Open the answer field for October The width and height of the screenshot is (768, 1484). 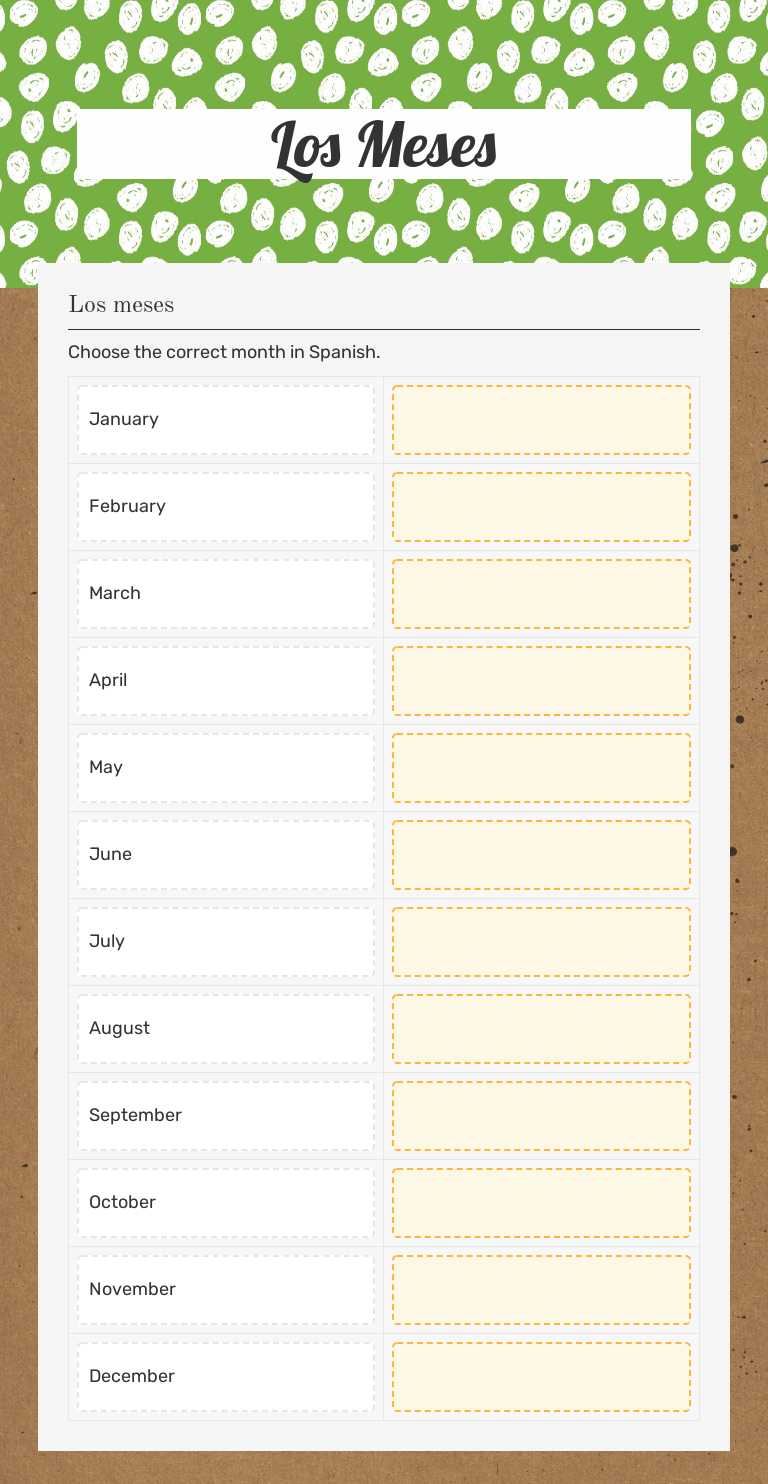(541, 1203)
